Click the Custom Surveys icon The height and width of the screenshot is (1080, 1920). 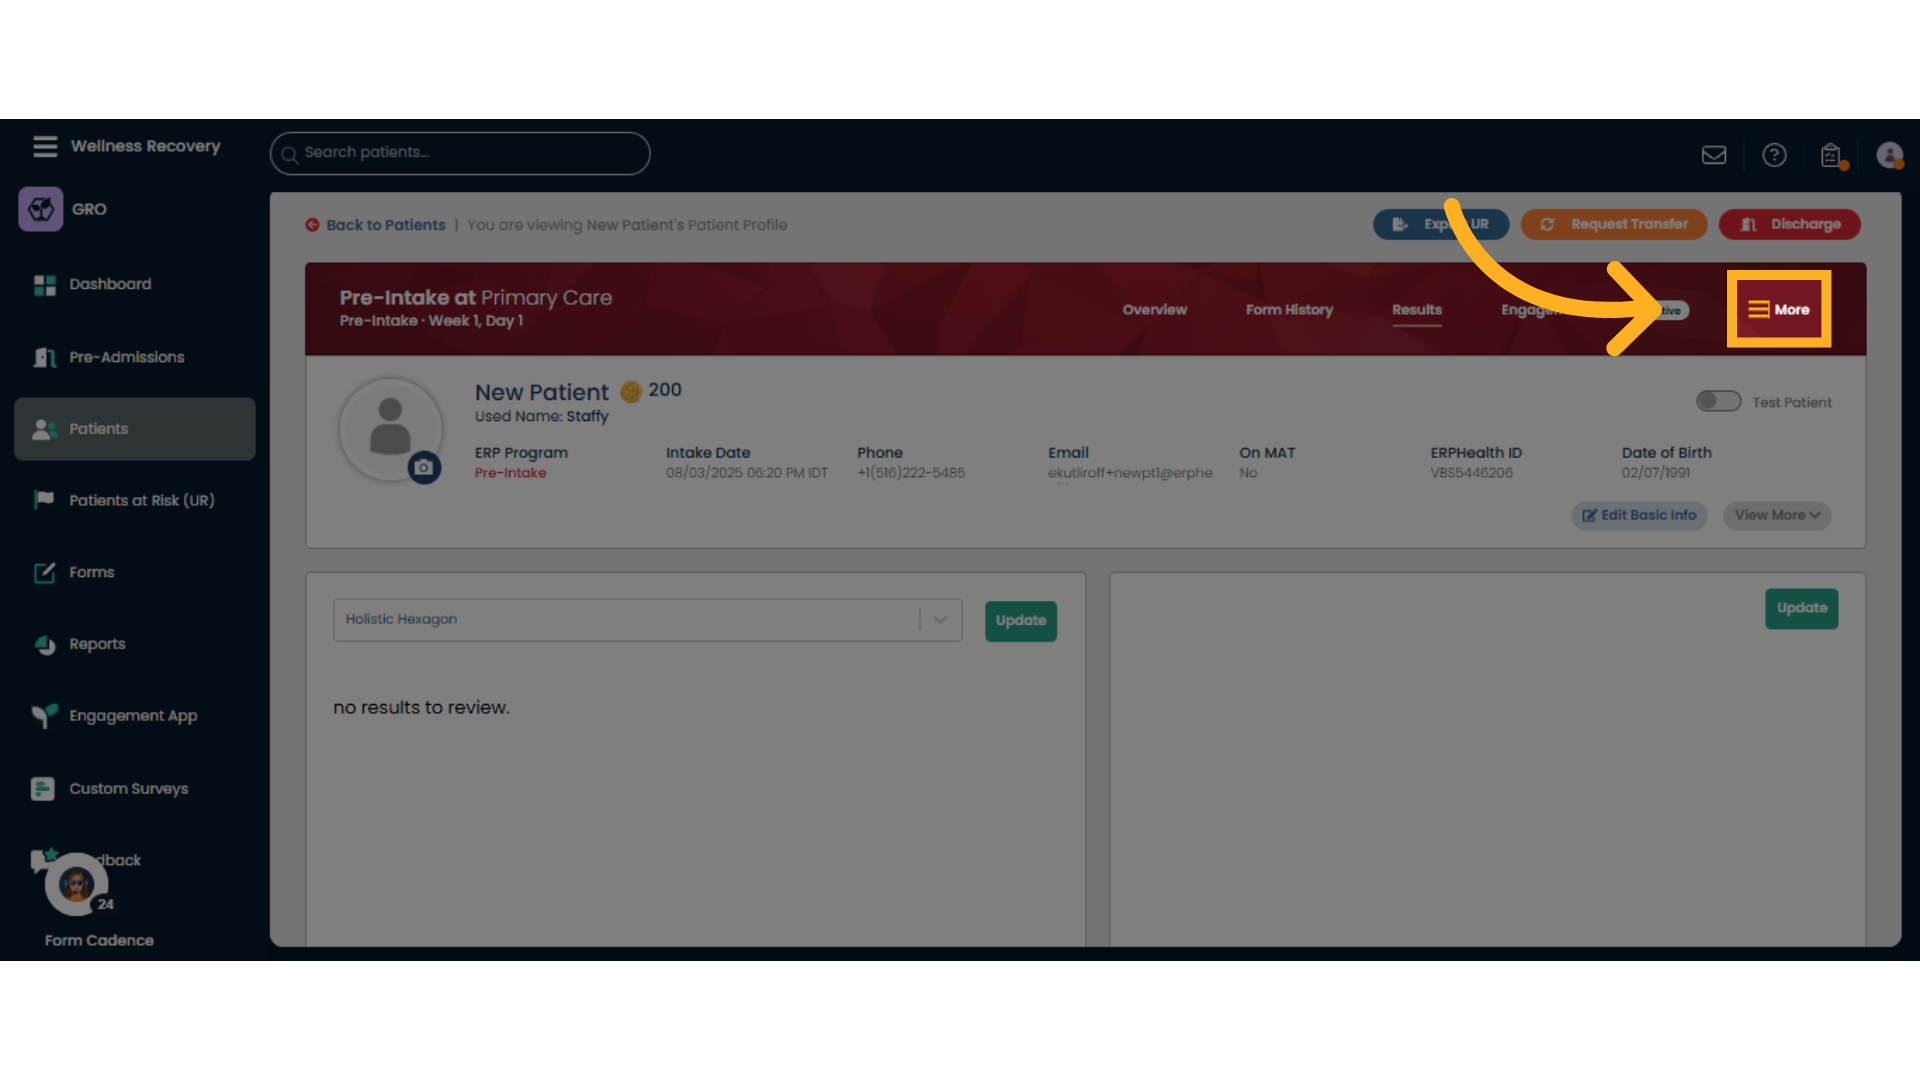tap(43, 789)
